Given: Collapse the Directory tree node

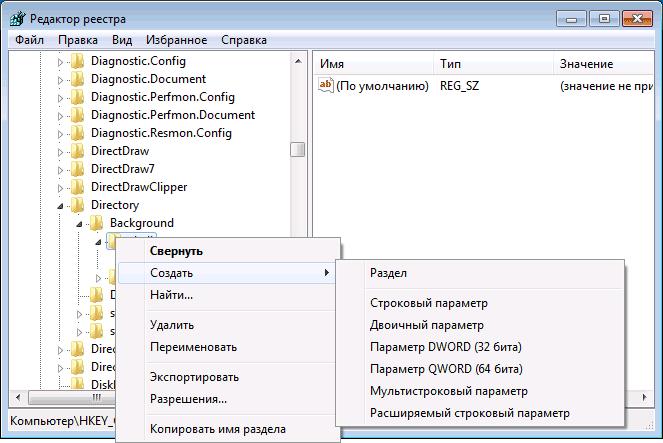Looking at the screenshot, I should point(60,206).
